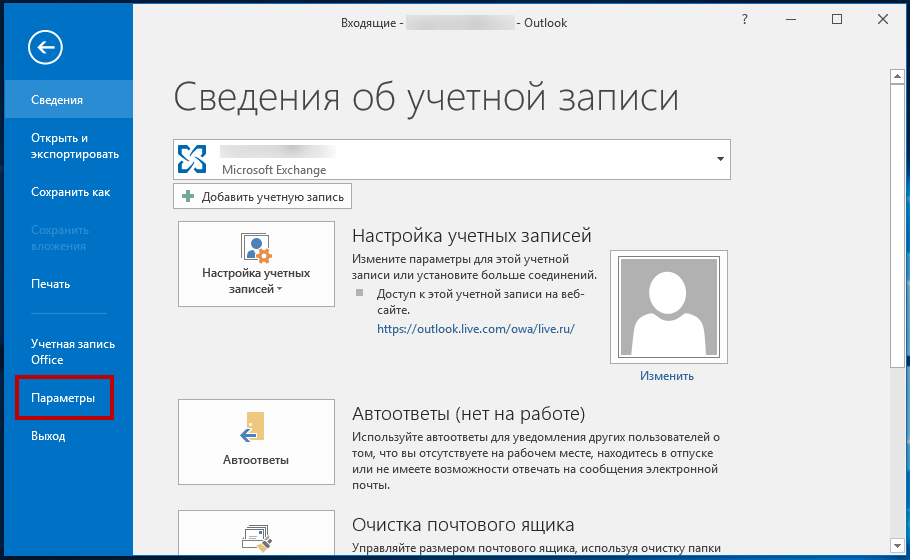This screenshot has height=560, width=910.
Task: Open Параметры in the sidebar
Action: pyautogui.click(x=64, y=398)
